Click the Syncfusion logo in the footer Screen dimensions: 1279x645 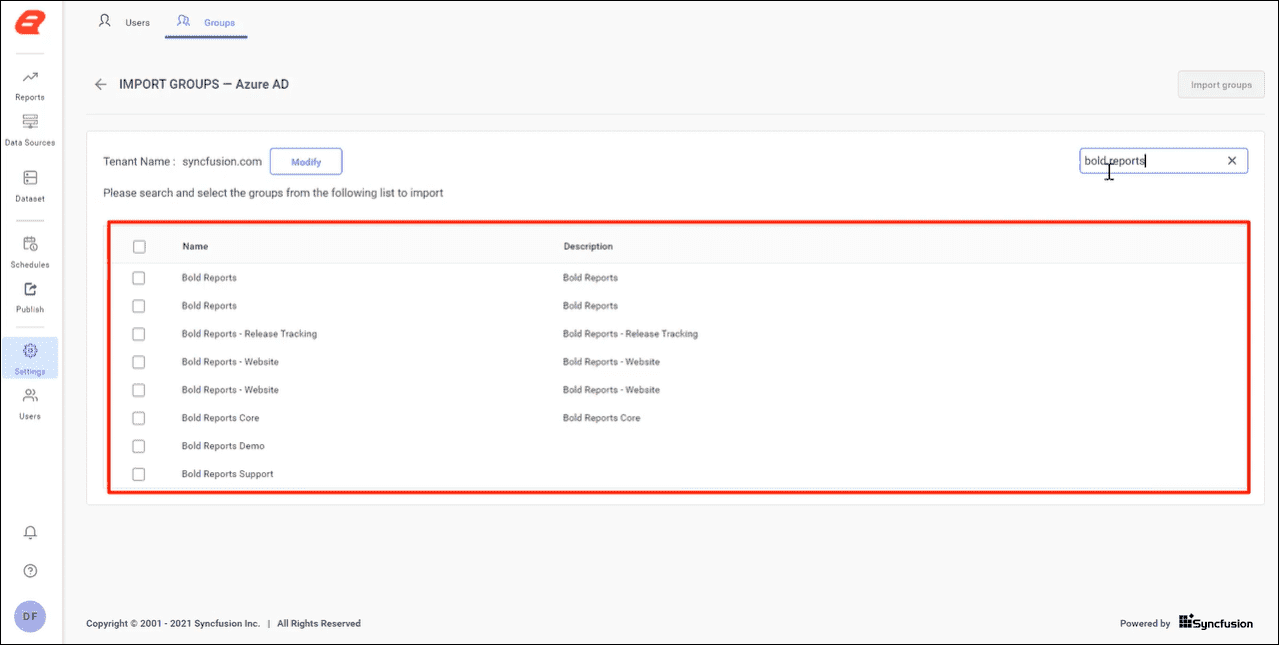pos(1215,623)
